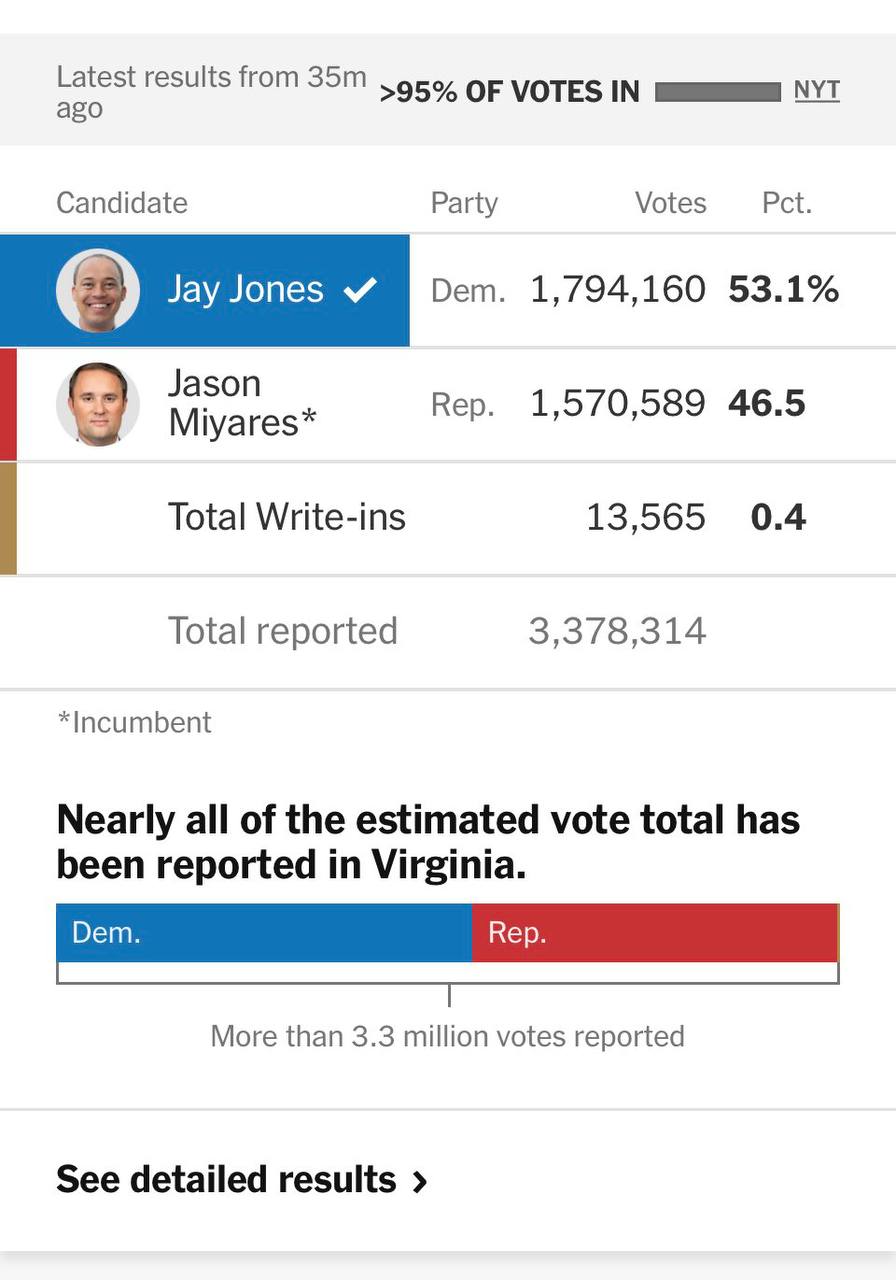This screenshot has width=896, height=1280.
Task: Click the gold marker beside Write-ins
Action: point(8,518)
